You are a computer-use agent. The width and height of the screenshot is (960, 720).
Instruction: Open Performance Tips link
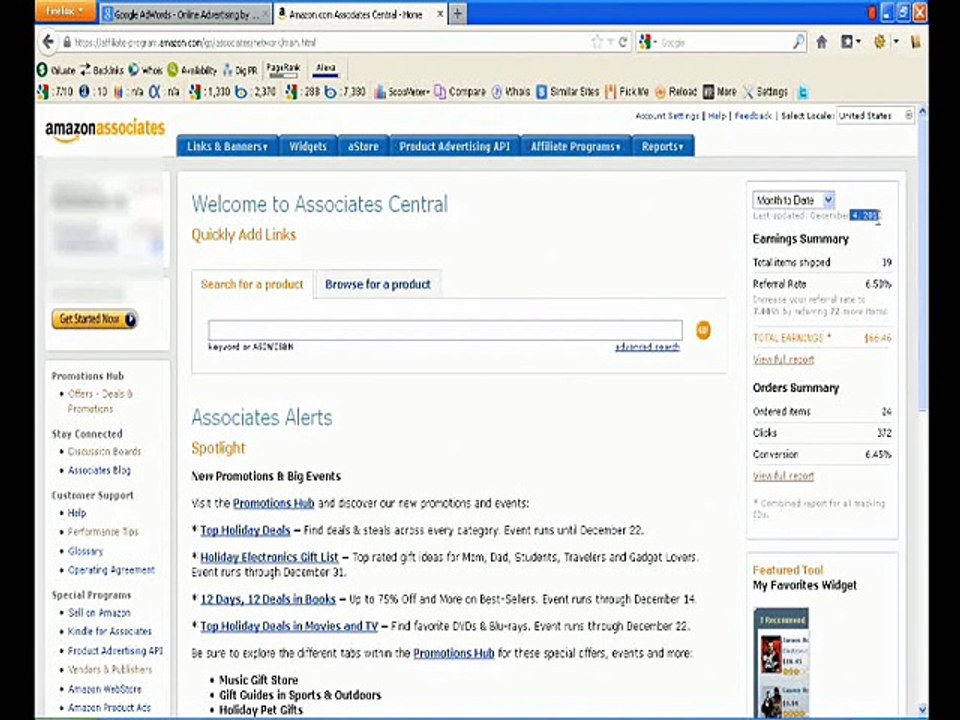[x=103, y=531]
